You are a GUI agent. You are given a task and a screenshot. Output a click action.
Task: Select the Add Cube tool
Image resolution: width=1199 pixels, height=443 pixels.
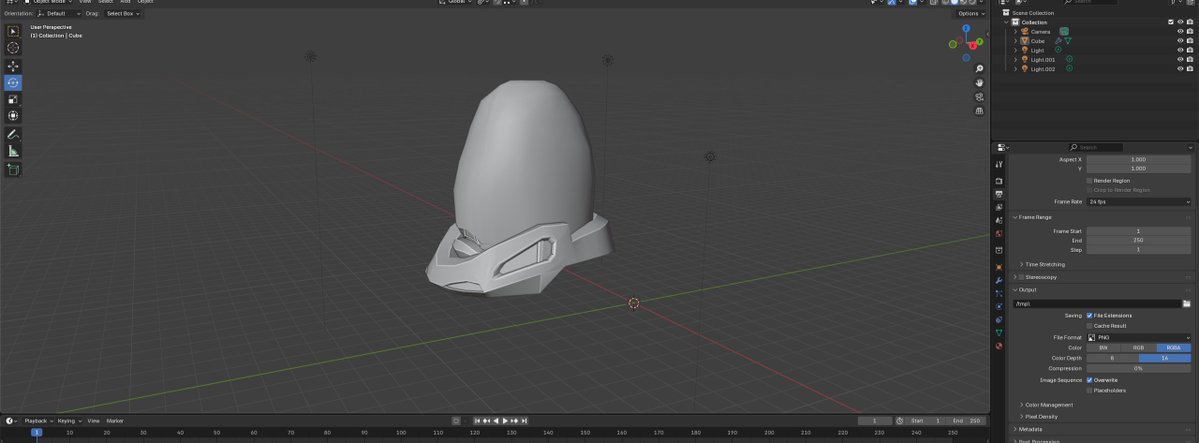(13, 170)
